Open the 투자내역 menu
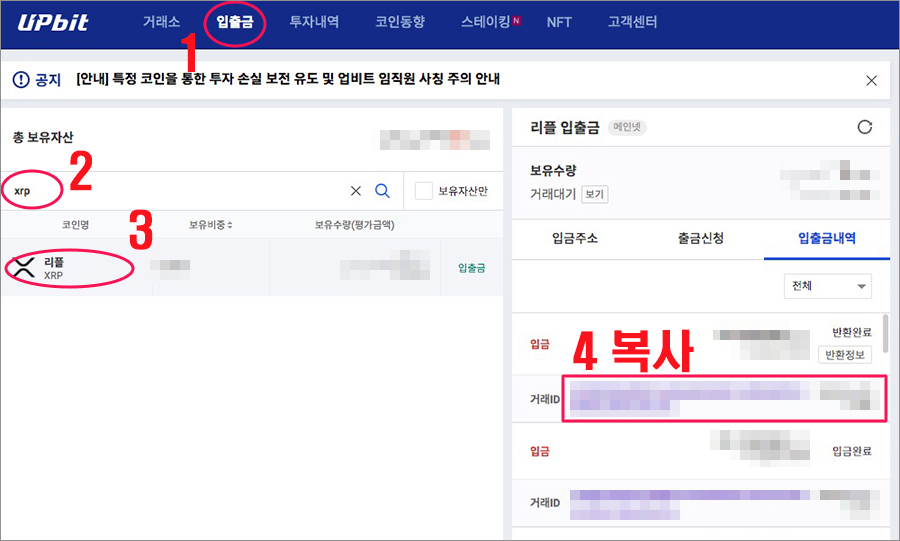Viewport: 900px width, 541px height. [314, 22]
